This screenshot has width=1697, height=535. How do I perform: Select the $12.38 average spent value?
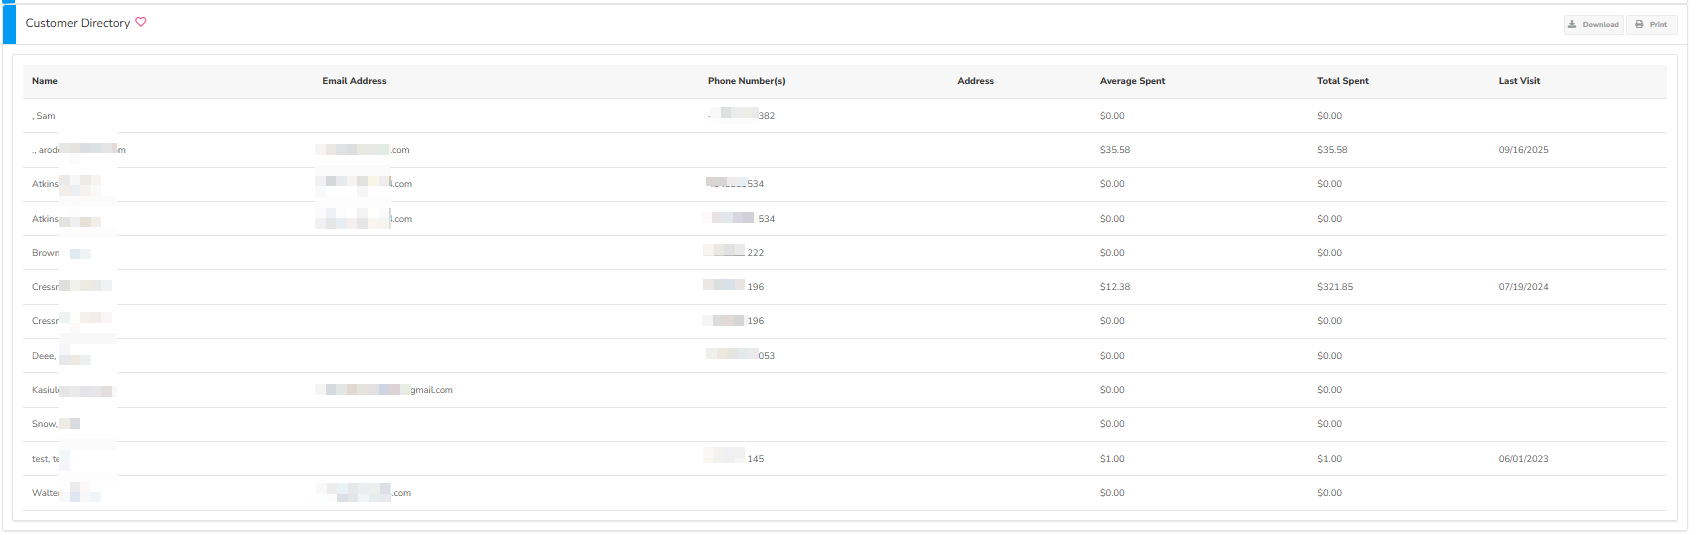[1114, 287]
